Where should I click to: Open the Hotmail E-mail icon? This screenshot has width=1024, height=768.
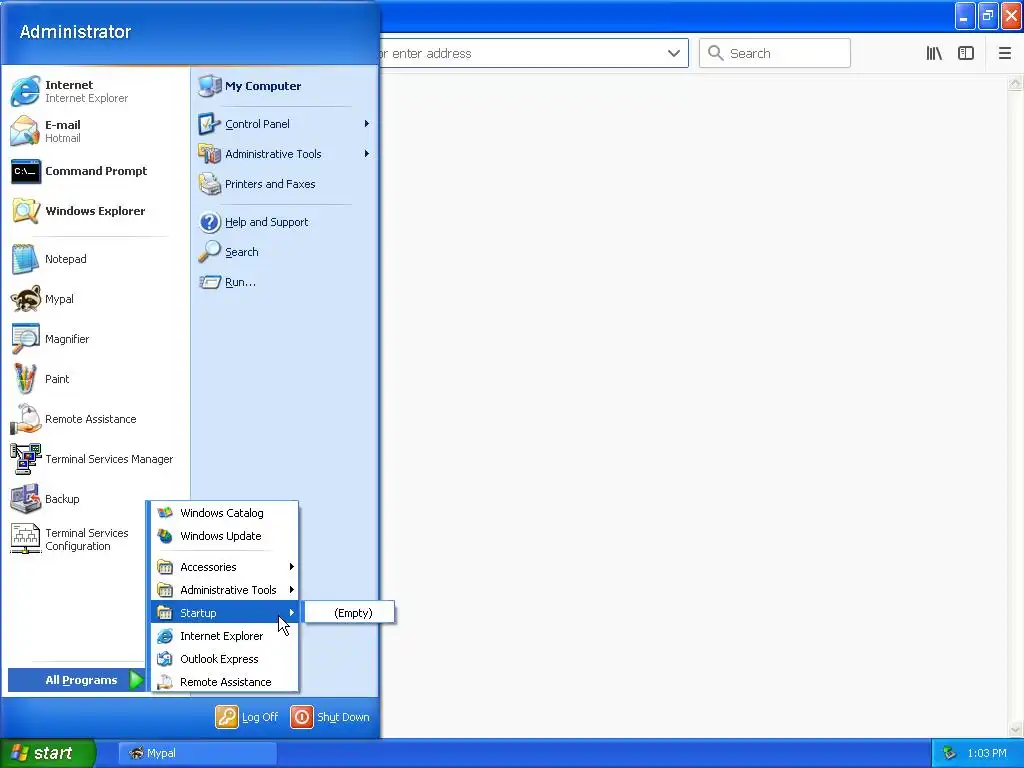click(25, 131)
